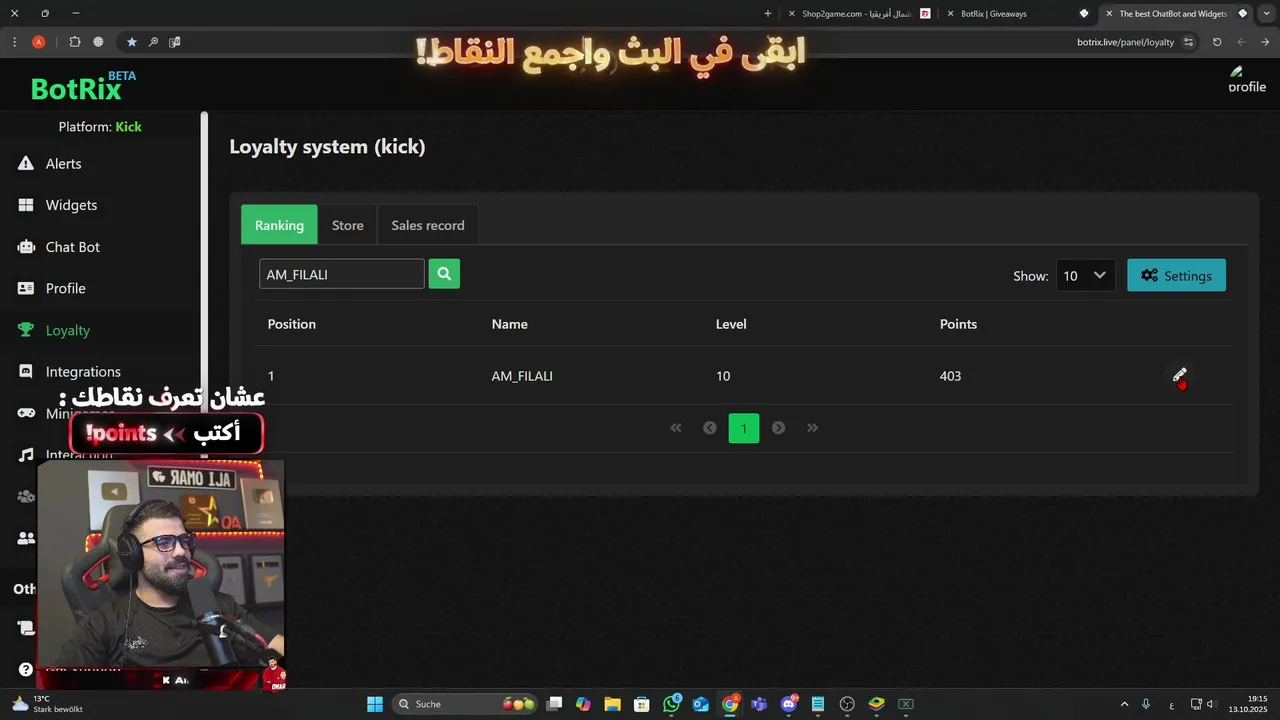Click the browser forward arrow

coord(1241,42)
